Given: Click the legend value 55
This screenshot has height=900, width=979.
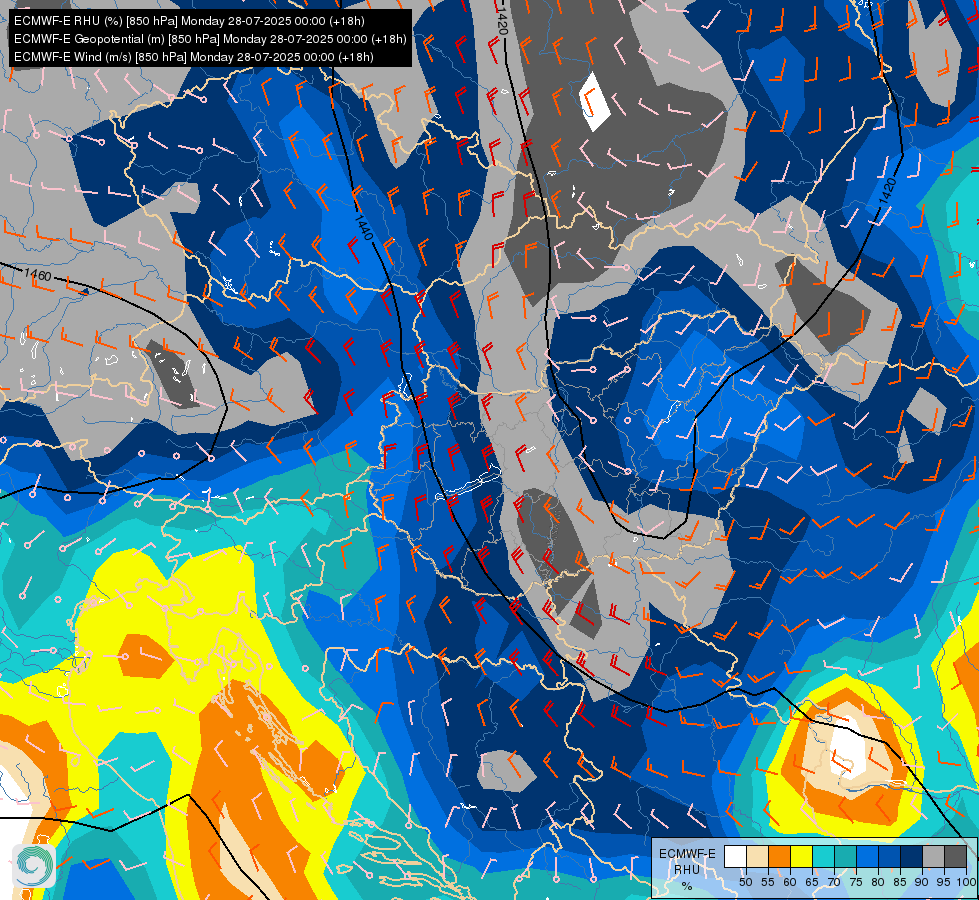Looking at the screenshot, I should [x=768, y=882].
